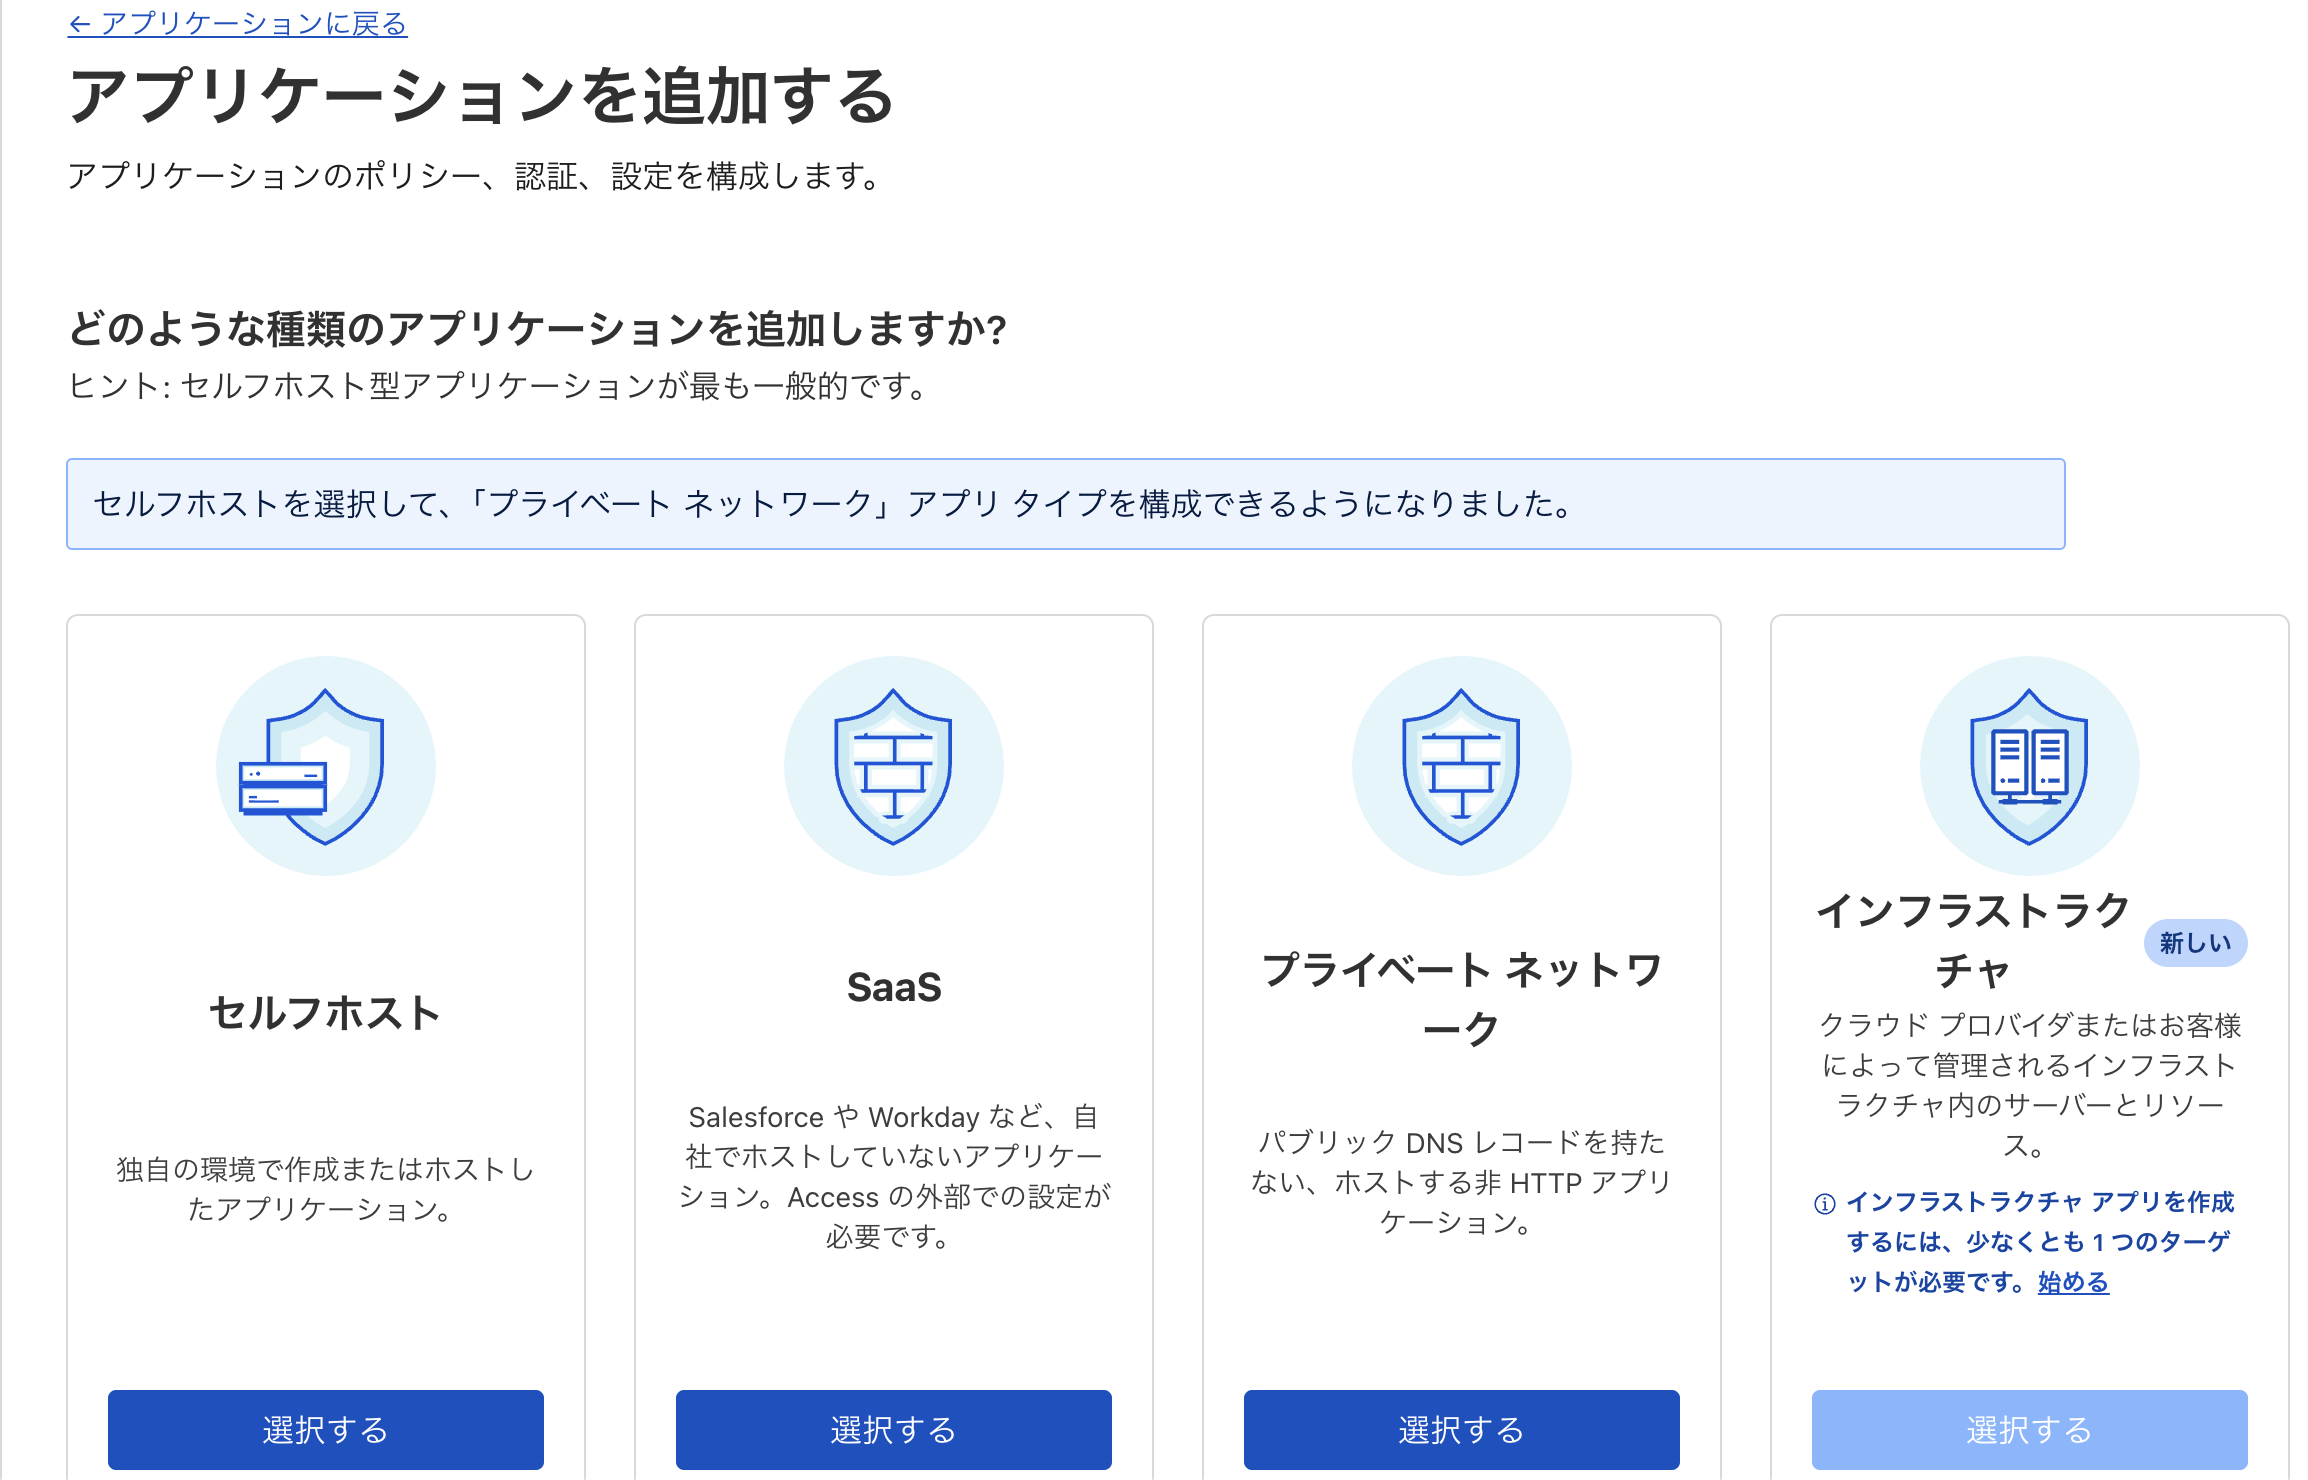This screenshot has height=1480, width=2308.
Task: Click the 新しい badge
Action: coord(2195,943)
